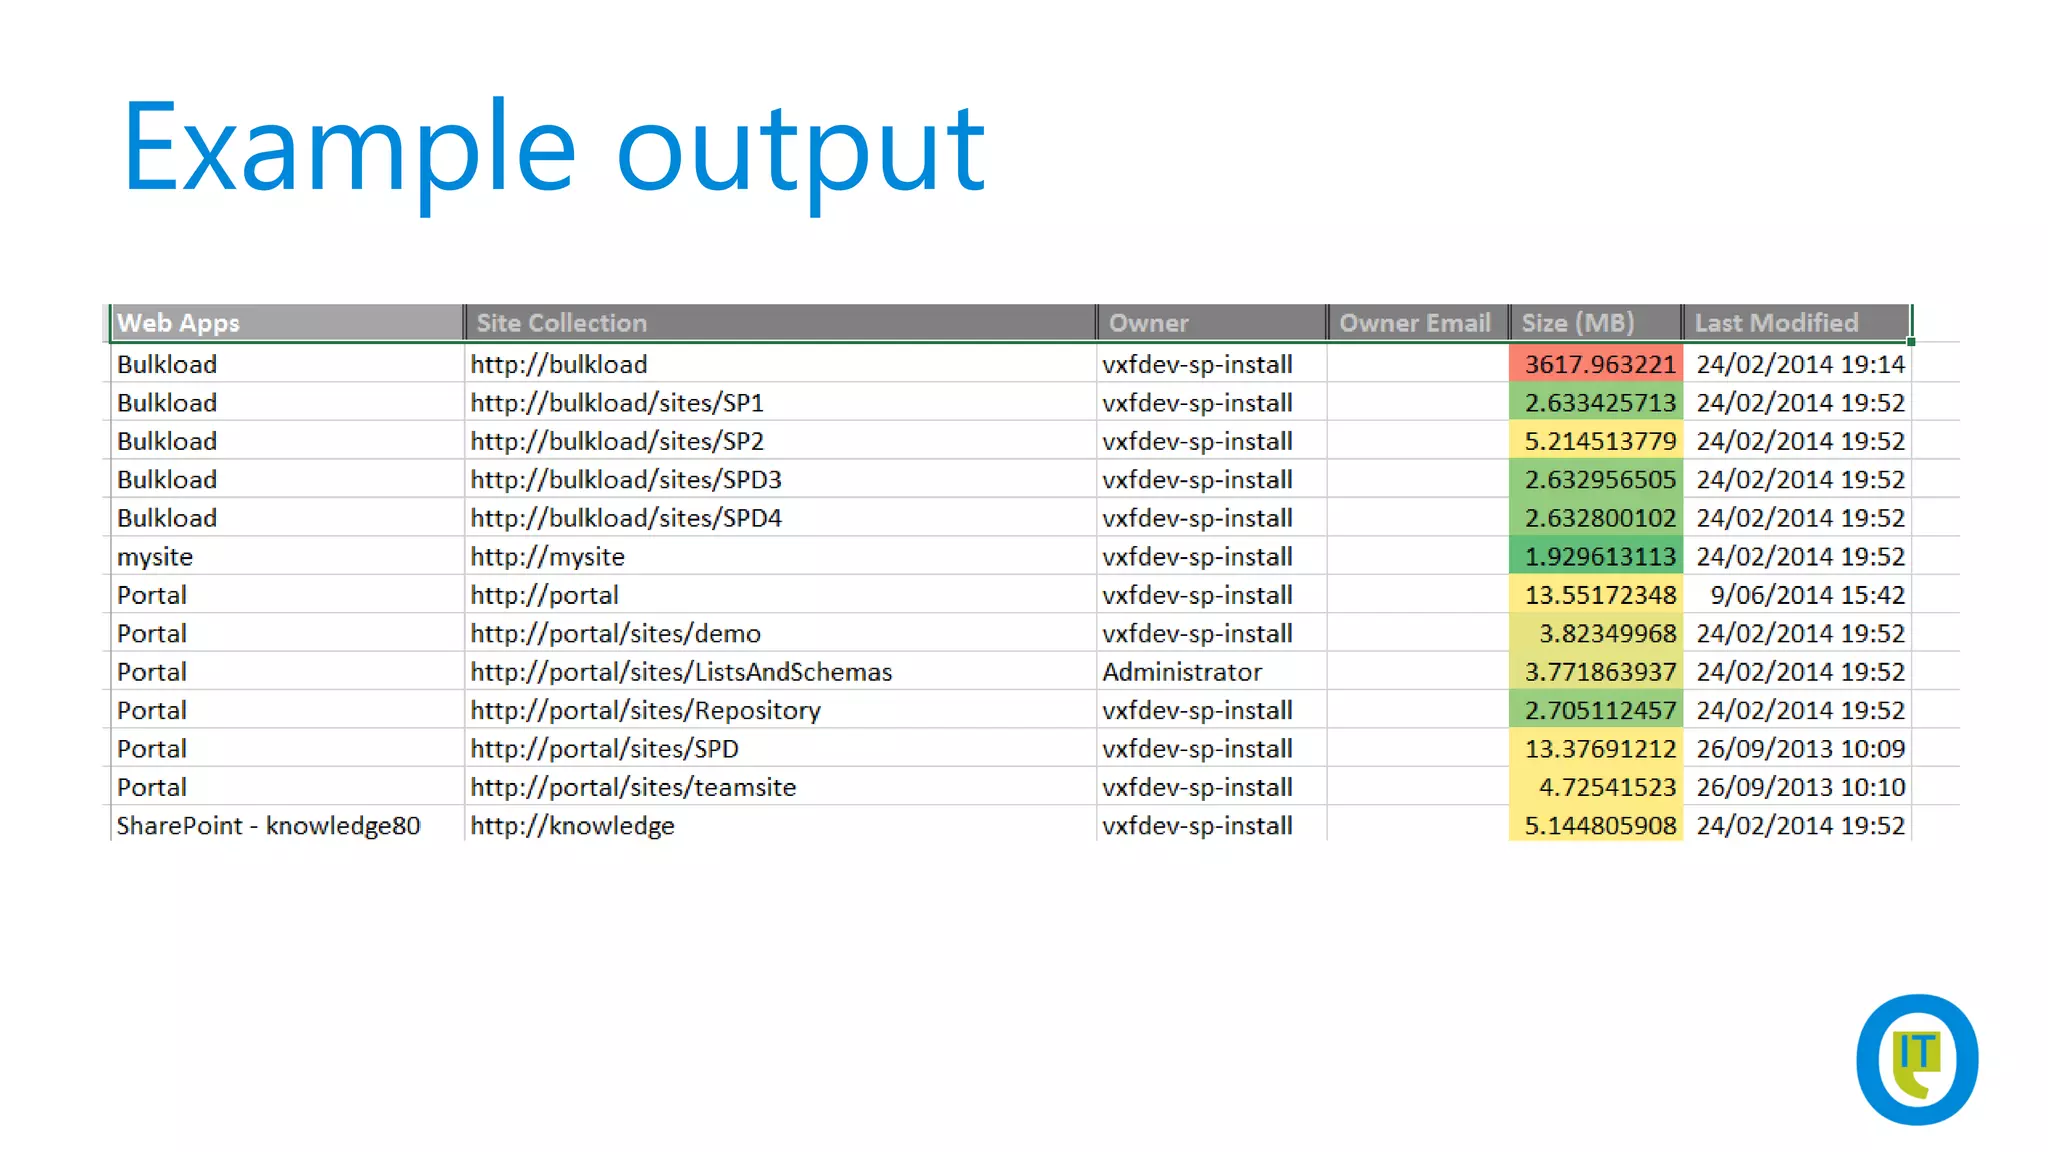The height and width of the screenshot is (1152, 2048).
Task: Click the http://mysite cell
Action: tap(780, 557)
